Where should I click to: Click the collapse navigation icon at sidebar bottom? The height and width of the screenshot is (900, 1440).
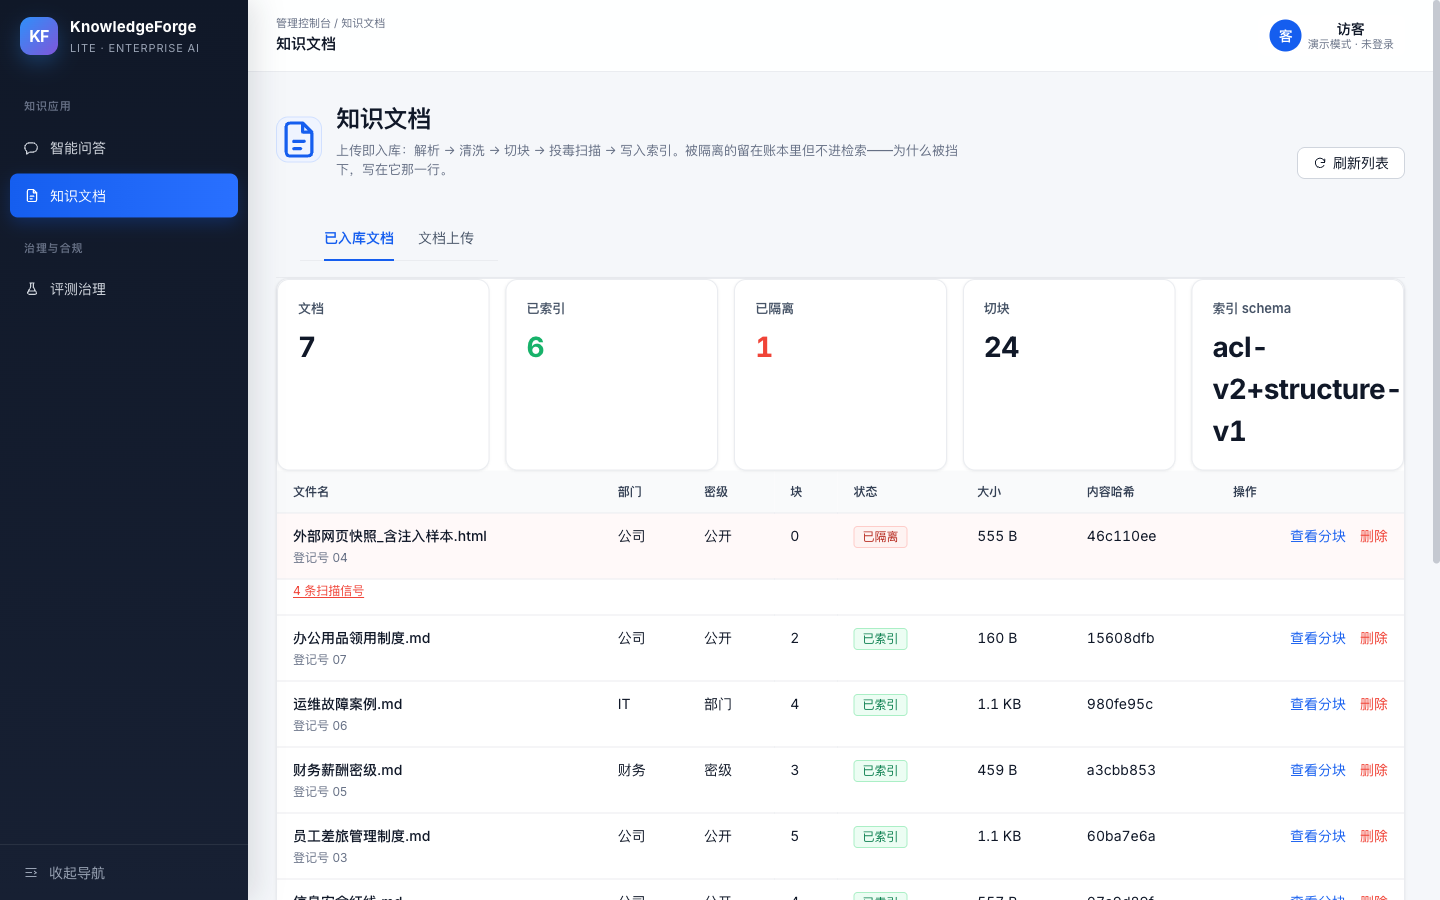31,873
